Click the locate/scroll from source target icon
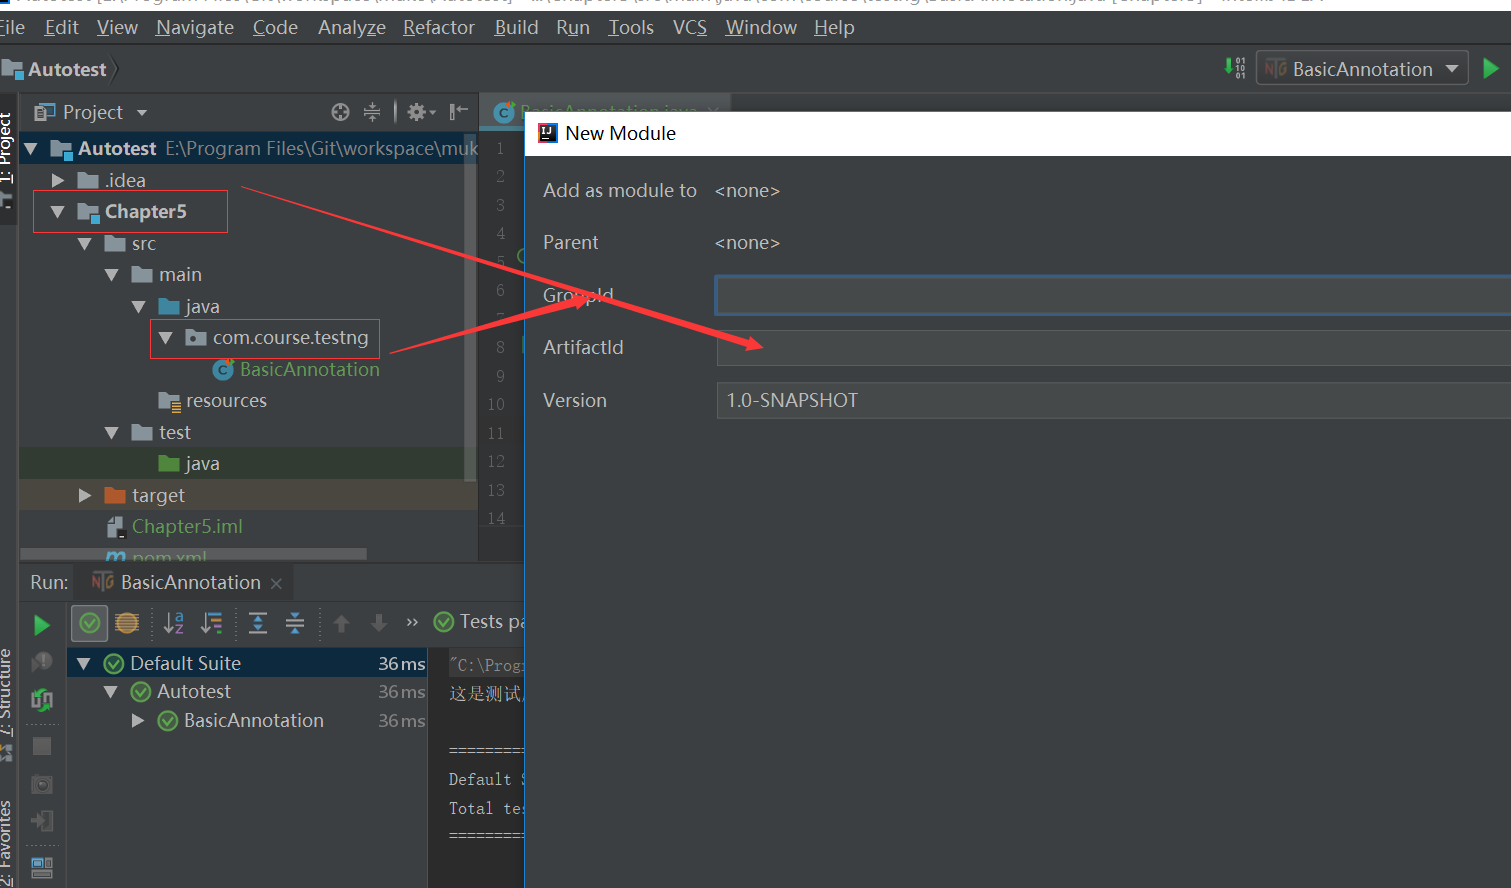1511x888 pixels. pos(341,112)
